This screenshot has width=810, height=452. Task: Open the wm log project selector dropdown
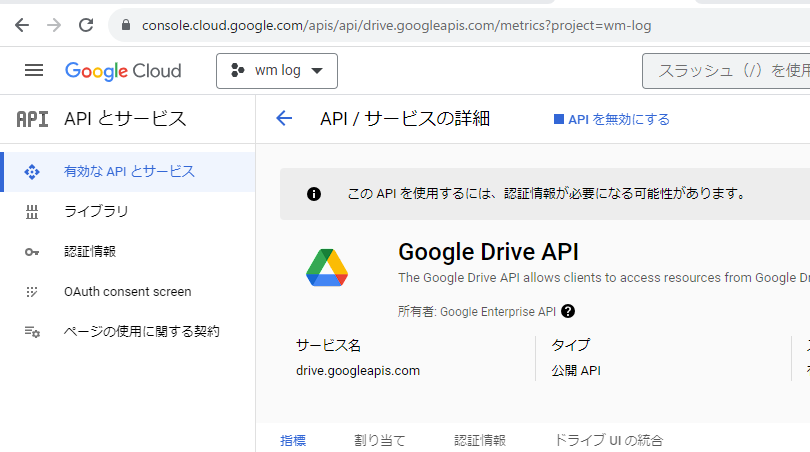[277, 71]
